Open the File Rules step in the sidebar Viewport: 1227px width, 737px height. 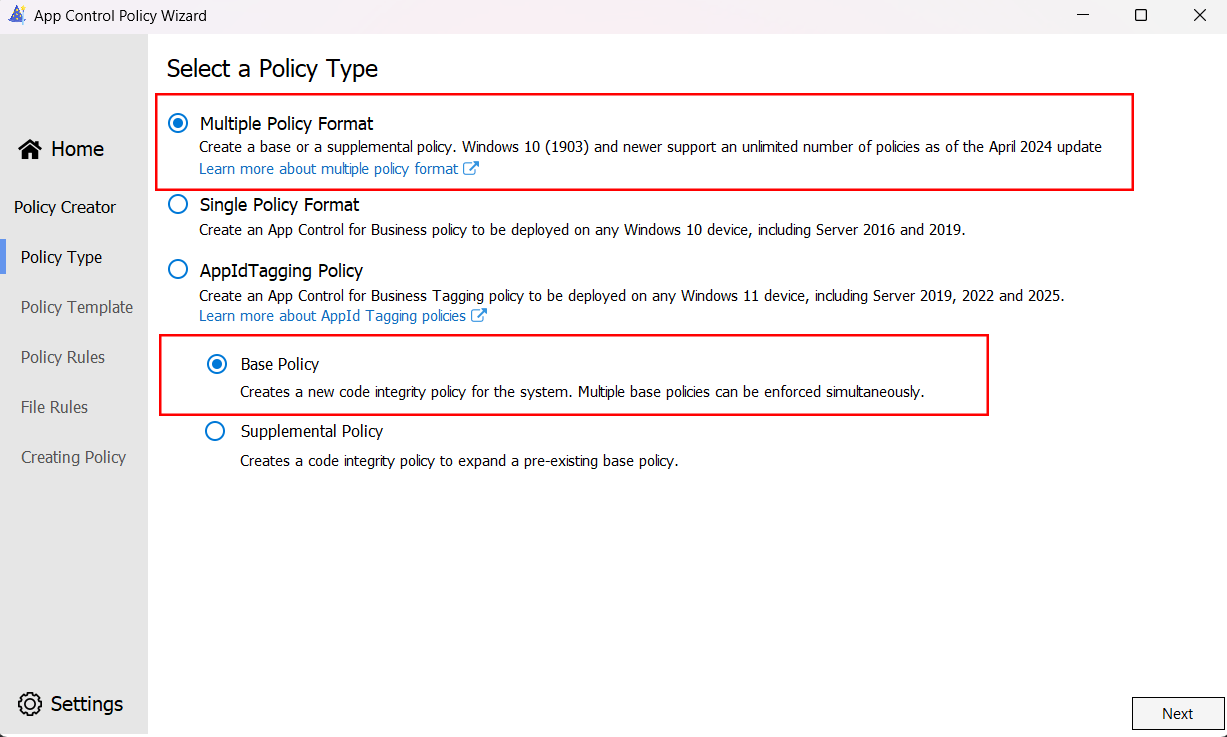(x=54, y=407)
